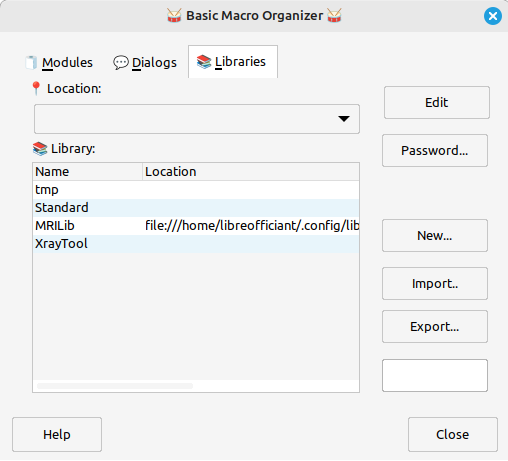Click the Export... button
The height and width of the screenshot is (461, 508).
[435, 327]
